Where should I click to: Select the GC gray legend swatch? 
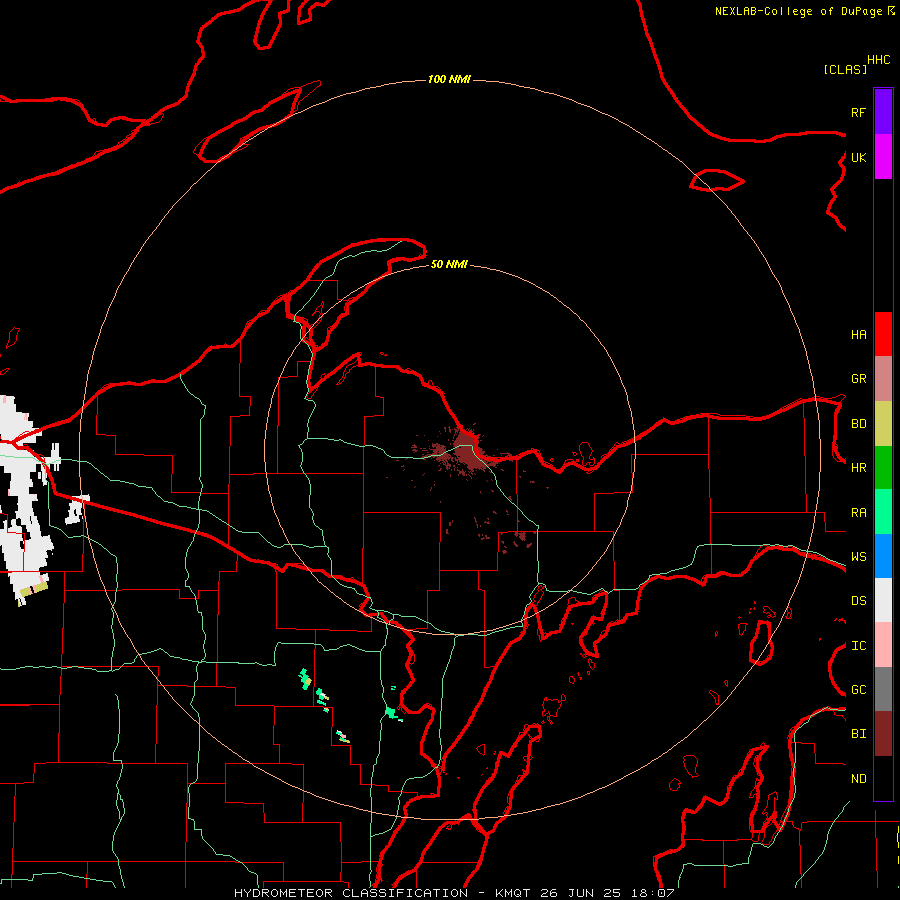(883, 689)
